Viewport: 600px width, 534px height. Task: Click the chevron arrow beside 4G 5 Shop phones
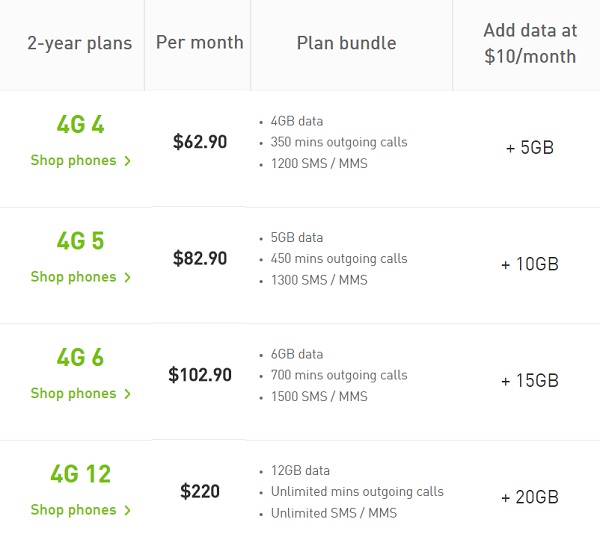click(x=128, y=277)
